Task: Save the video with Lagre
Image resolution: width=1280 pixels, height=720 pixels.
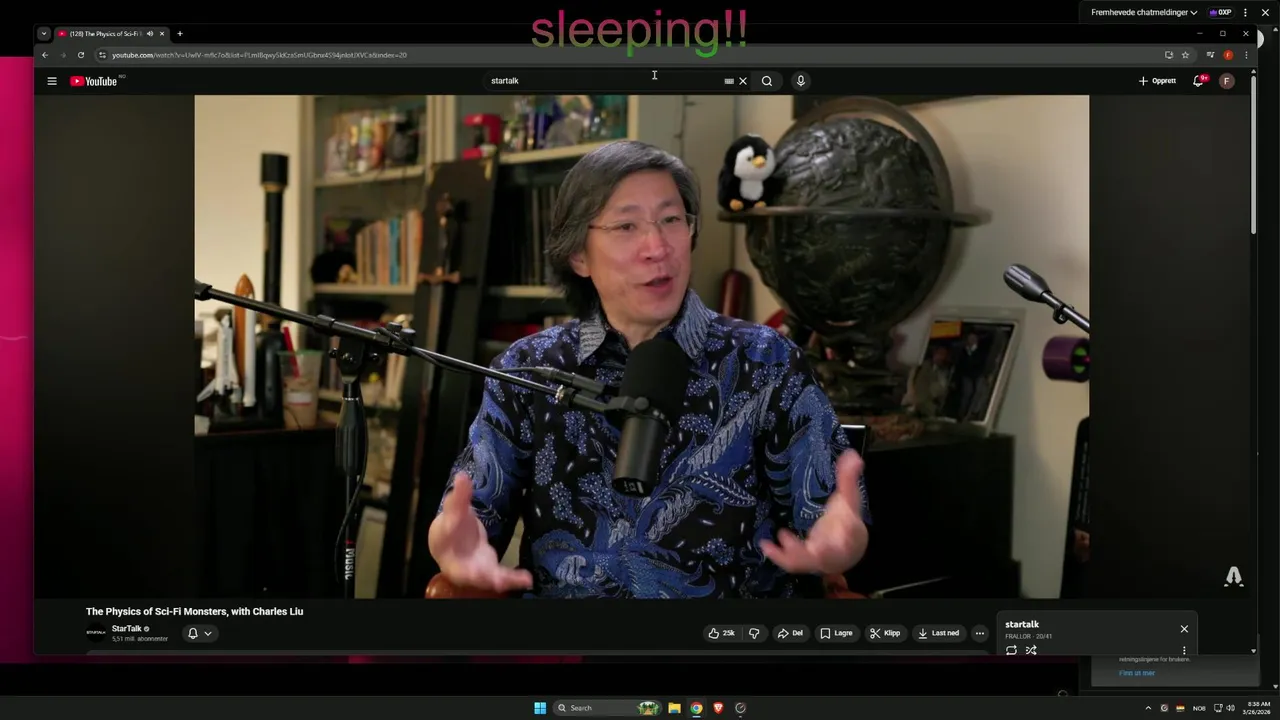Action: point(837,633)
